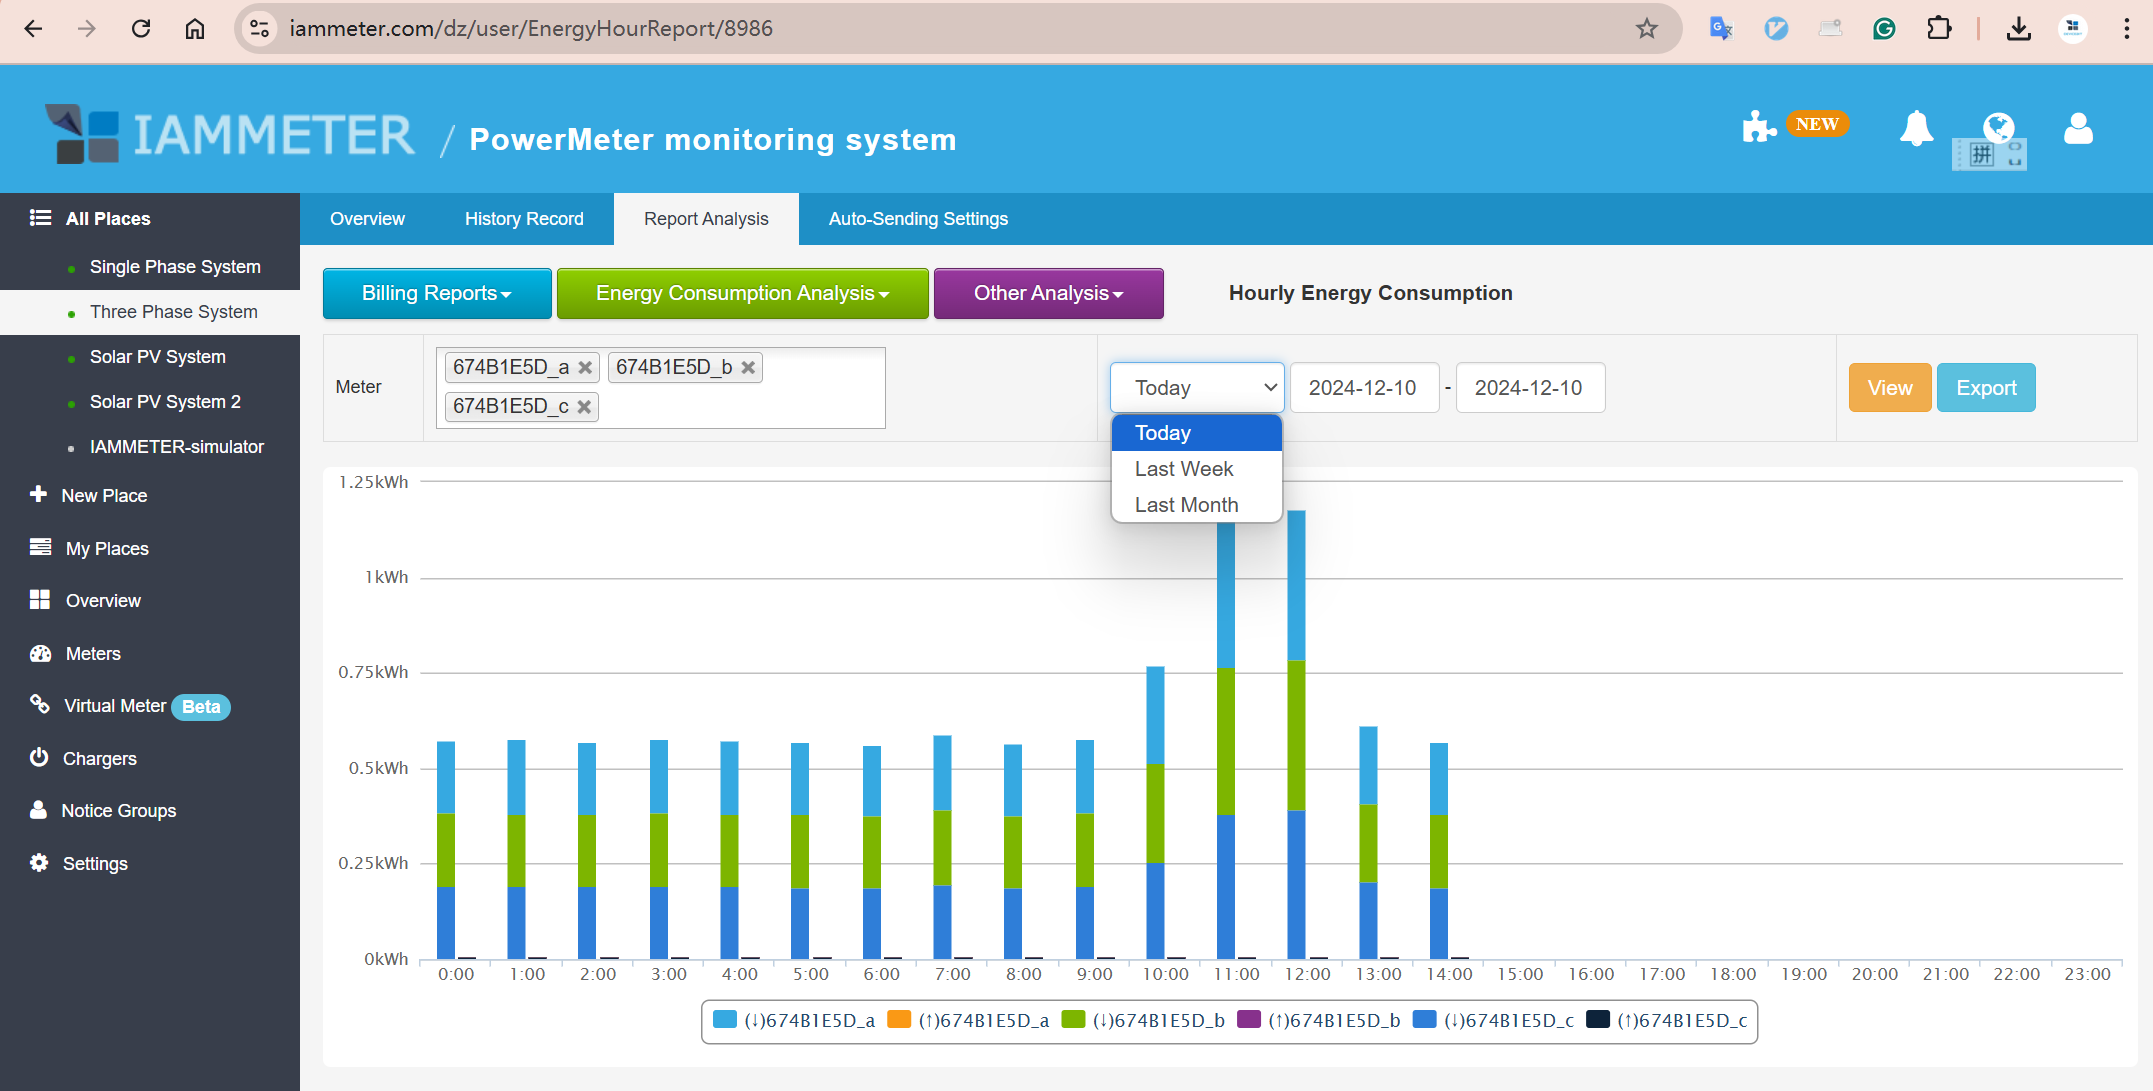Viewport: 2153px width, 1091px height.
Task: Remove meter 674B1E5D_c tag
Action: tap(584, 407)
